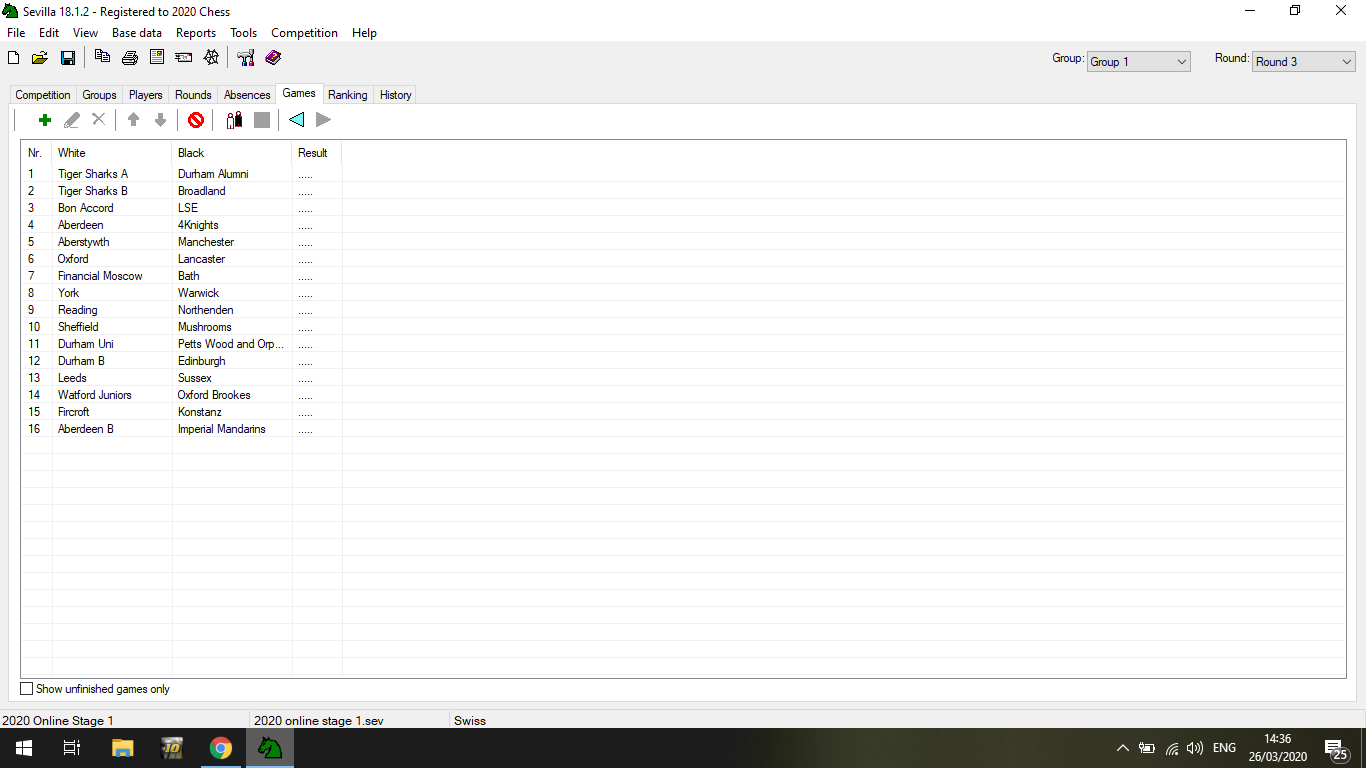The height and width of the screenshot is (768, 1366).
Task: Open File Explorer from taskbar
Action: click(122, 748)
